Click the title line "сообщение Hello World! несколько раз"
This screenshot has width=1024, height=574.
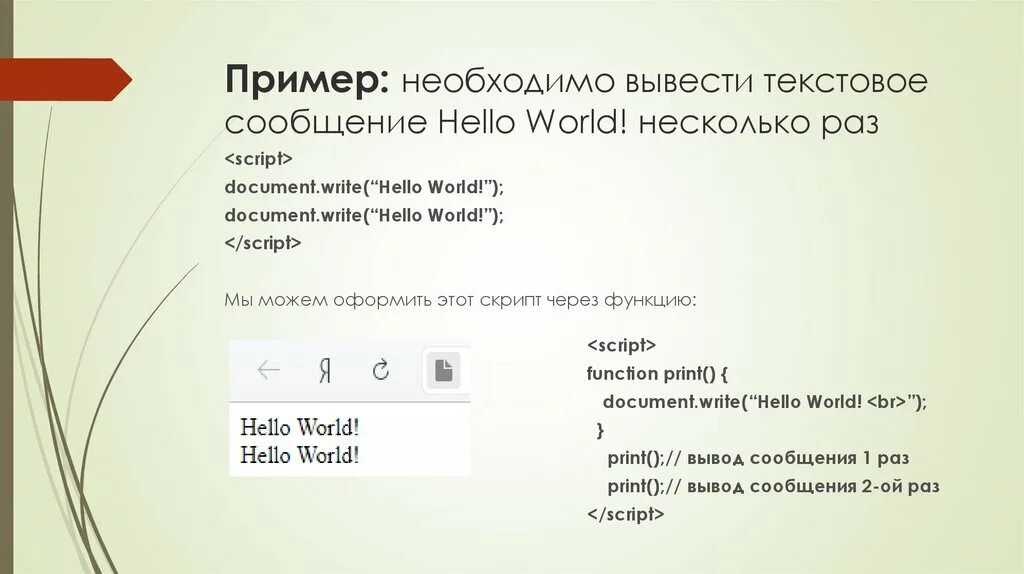click(x=552, y=122)
